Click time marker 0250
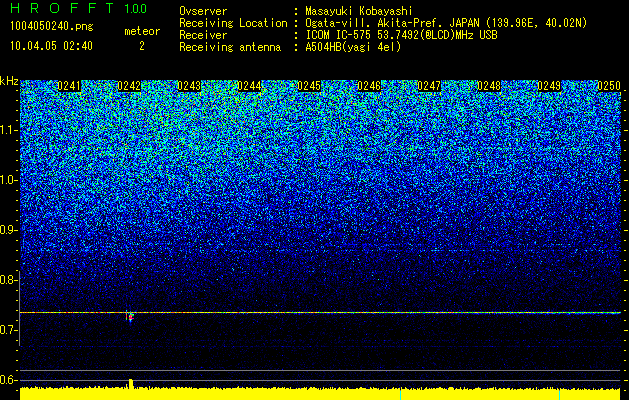The height and width of the screenshot is (400, 629). click(x=609, y=86)
